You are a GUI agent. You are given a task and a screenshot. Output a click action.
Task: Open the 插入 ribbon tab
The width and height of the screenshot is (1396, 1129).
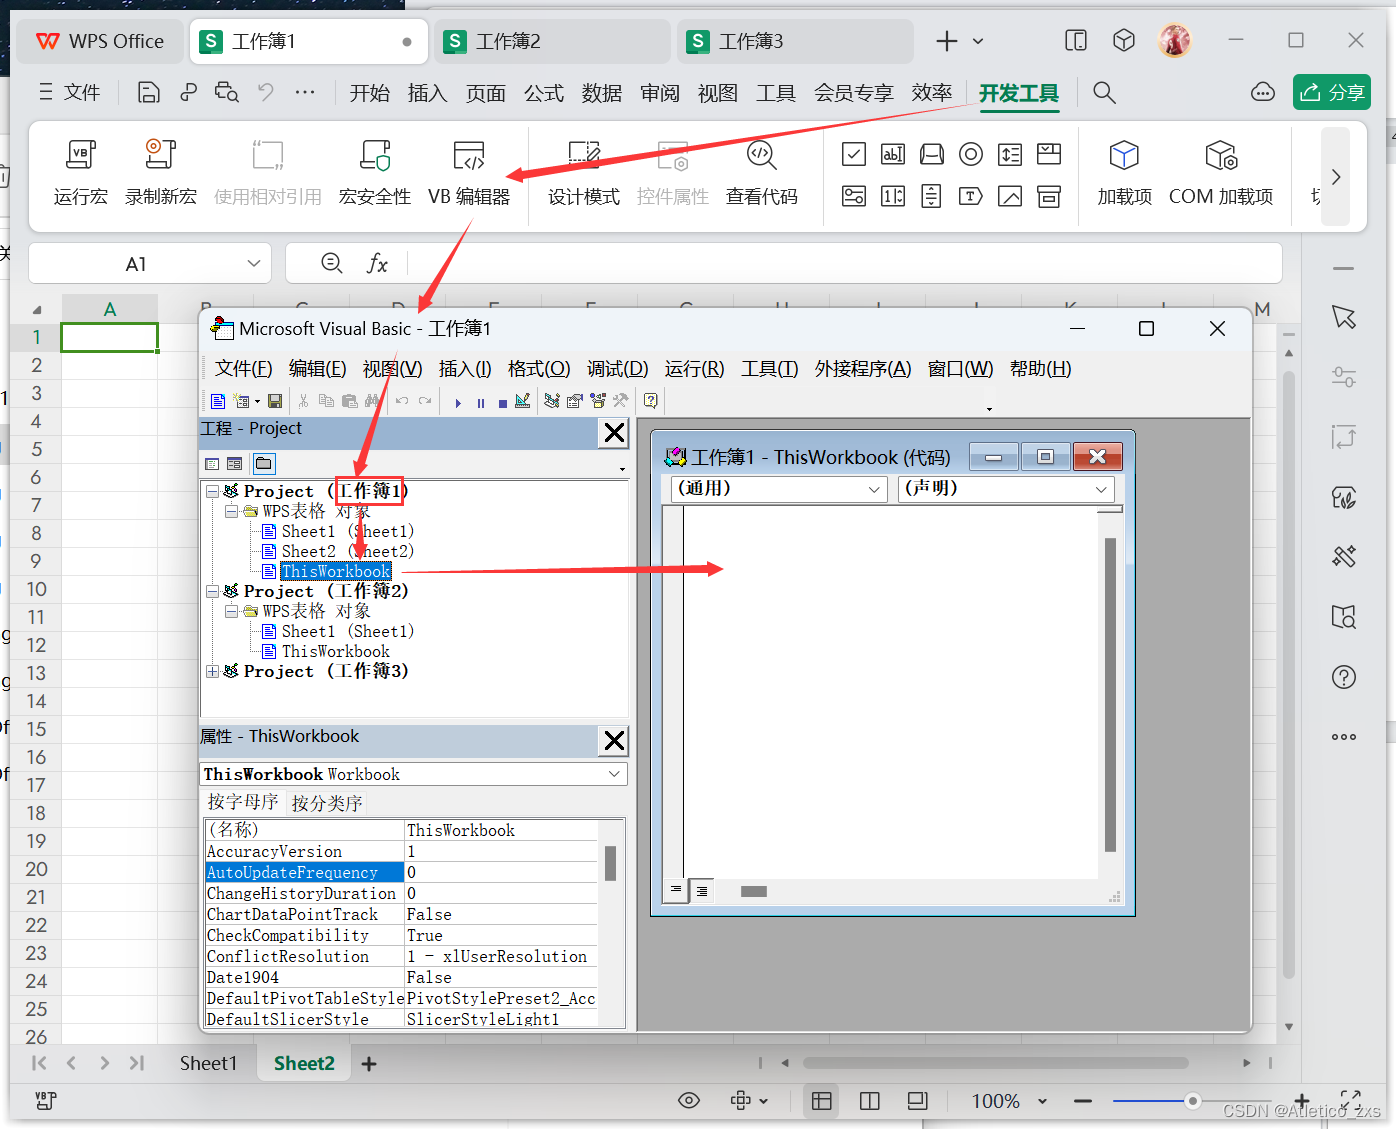(427, 93)
